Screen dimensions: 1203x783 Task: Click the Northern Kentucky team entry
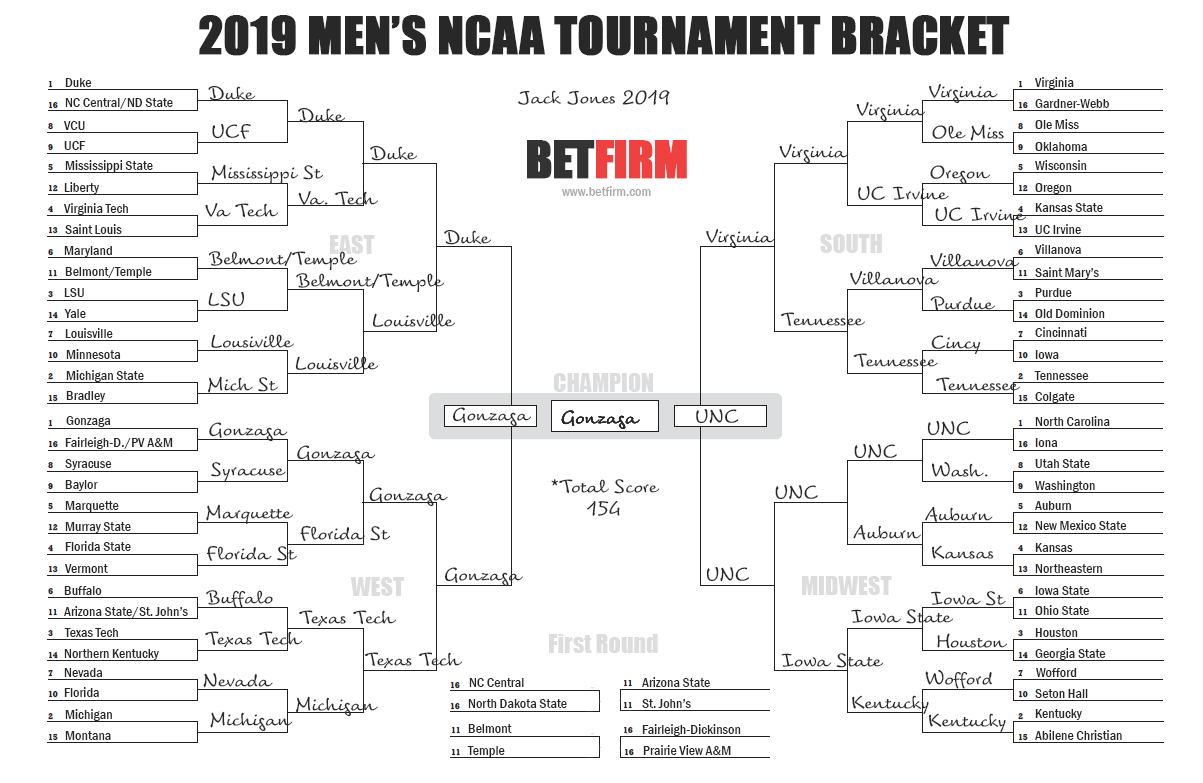pos(111,654)
